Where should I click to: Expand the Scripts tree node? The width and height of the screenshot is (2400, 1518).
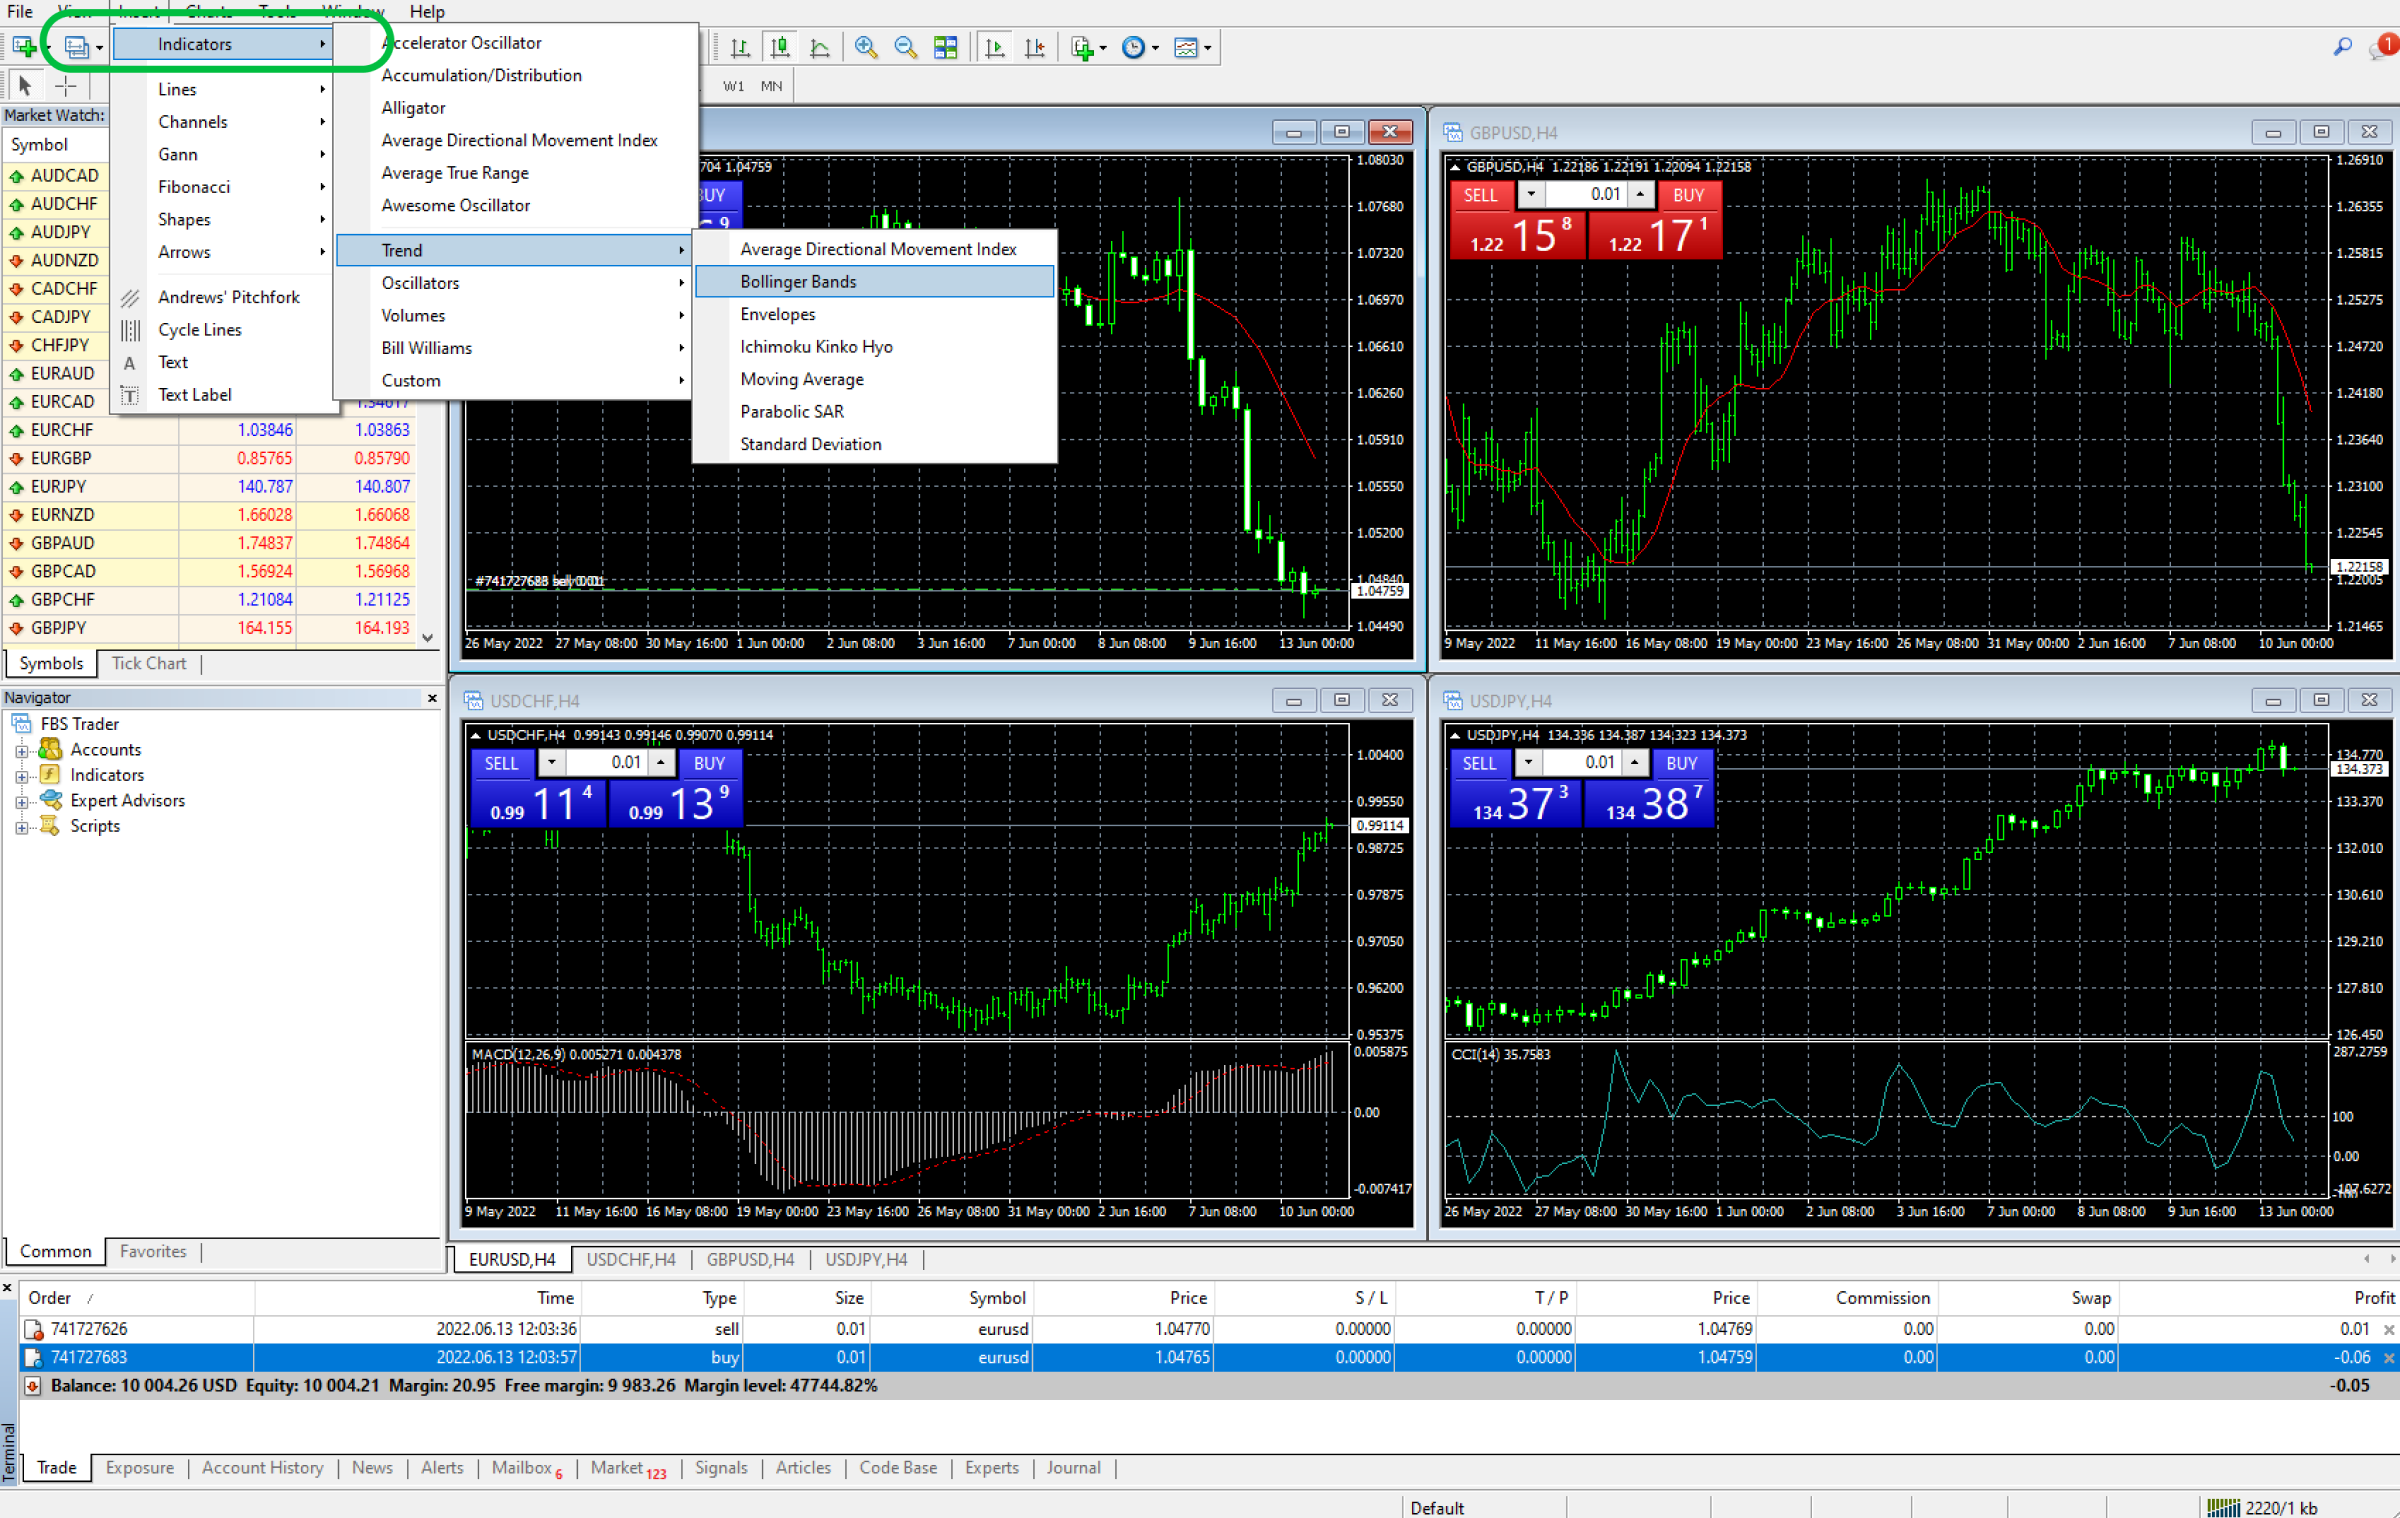pos(21,827)
